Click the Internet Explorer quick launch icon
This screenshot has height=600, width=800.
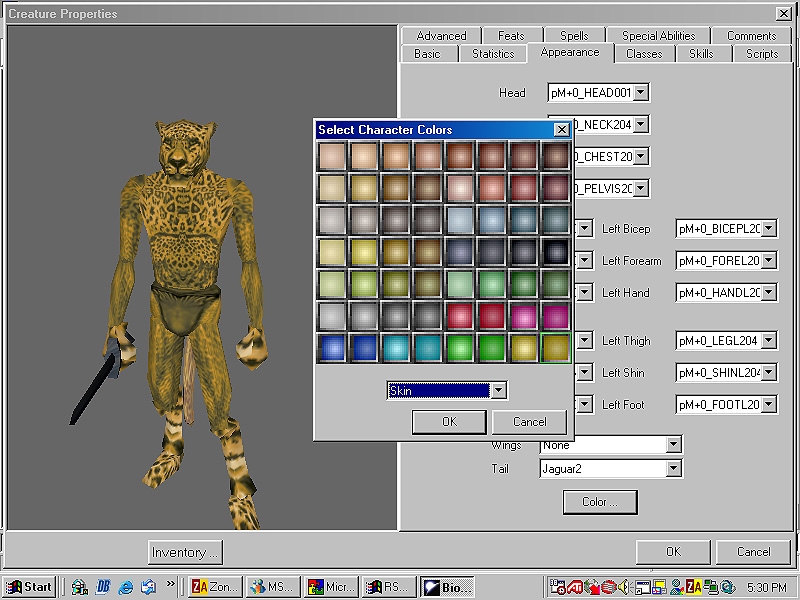click(x=126, y=587)
